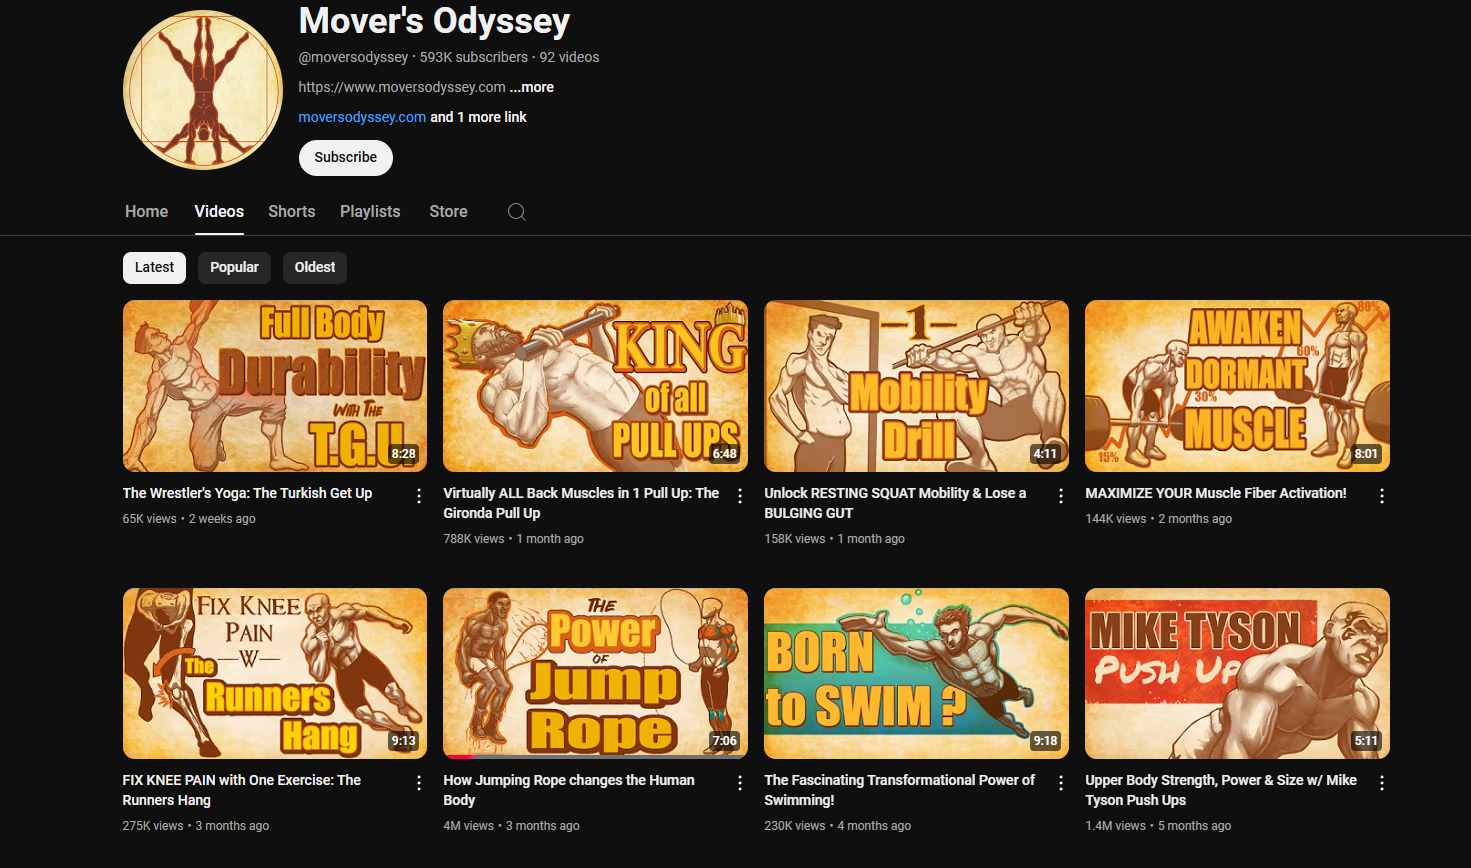The width and height of the screenshot is (1471, 868).
Task: Go to the Shorts tab
Action: [x=292, y=212]
